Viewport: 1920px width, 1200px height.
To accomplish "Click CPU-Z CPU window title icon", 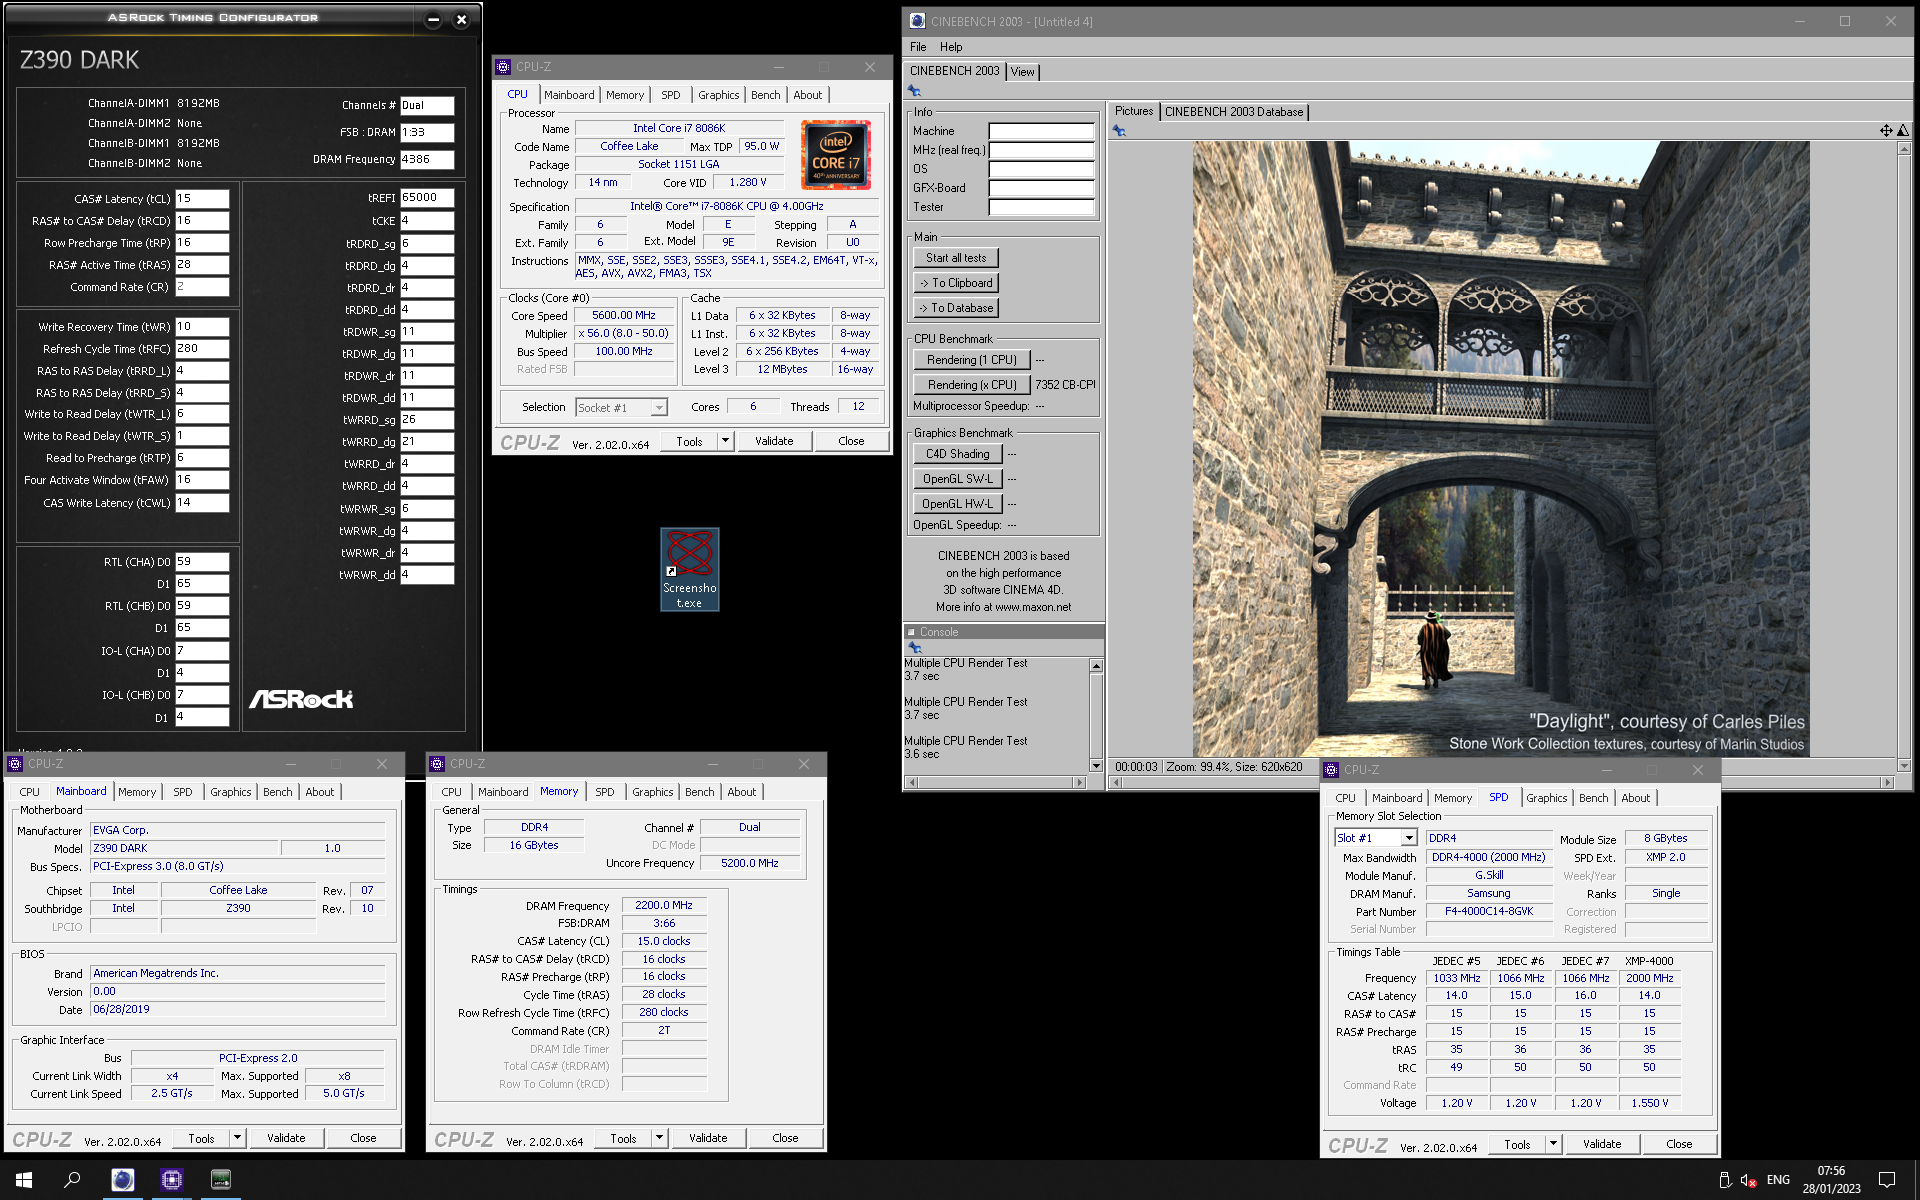I will point(503,67).
